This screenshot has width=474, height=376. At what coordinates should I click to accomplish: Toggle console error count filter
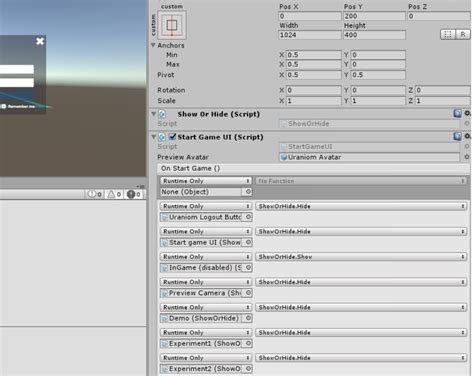click(x=134, y=194)
